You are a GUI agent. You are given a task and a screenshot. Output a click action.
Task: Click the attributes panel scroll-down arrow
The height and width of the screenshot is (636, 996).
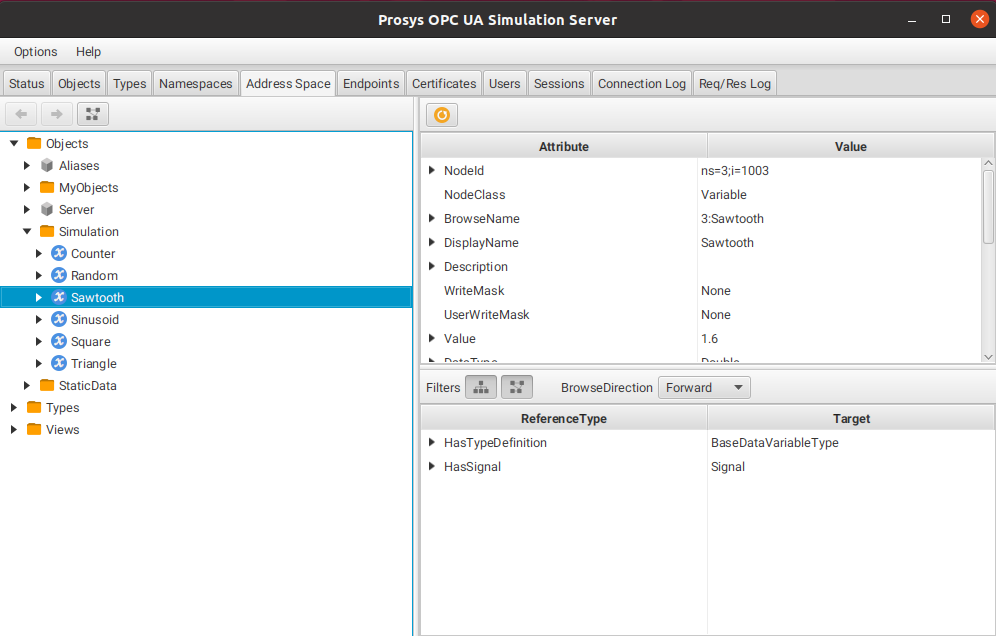pyautogui.click(x=988, y=356)
